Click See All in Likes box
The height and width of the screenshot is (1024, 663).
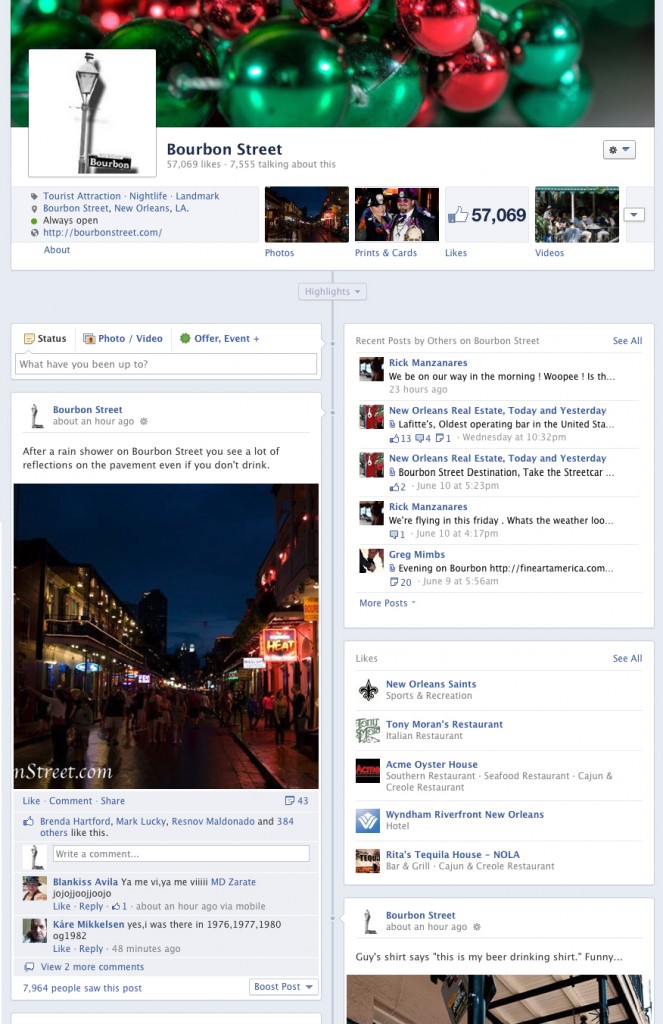click(x=627, y=658)
